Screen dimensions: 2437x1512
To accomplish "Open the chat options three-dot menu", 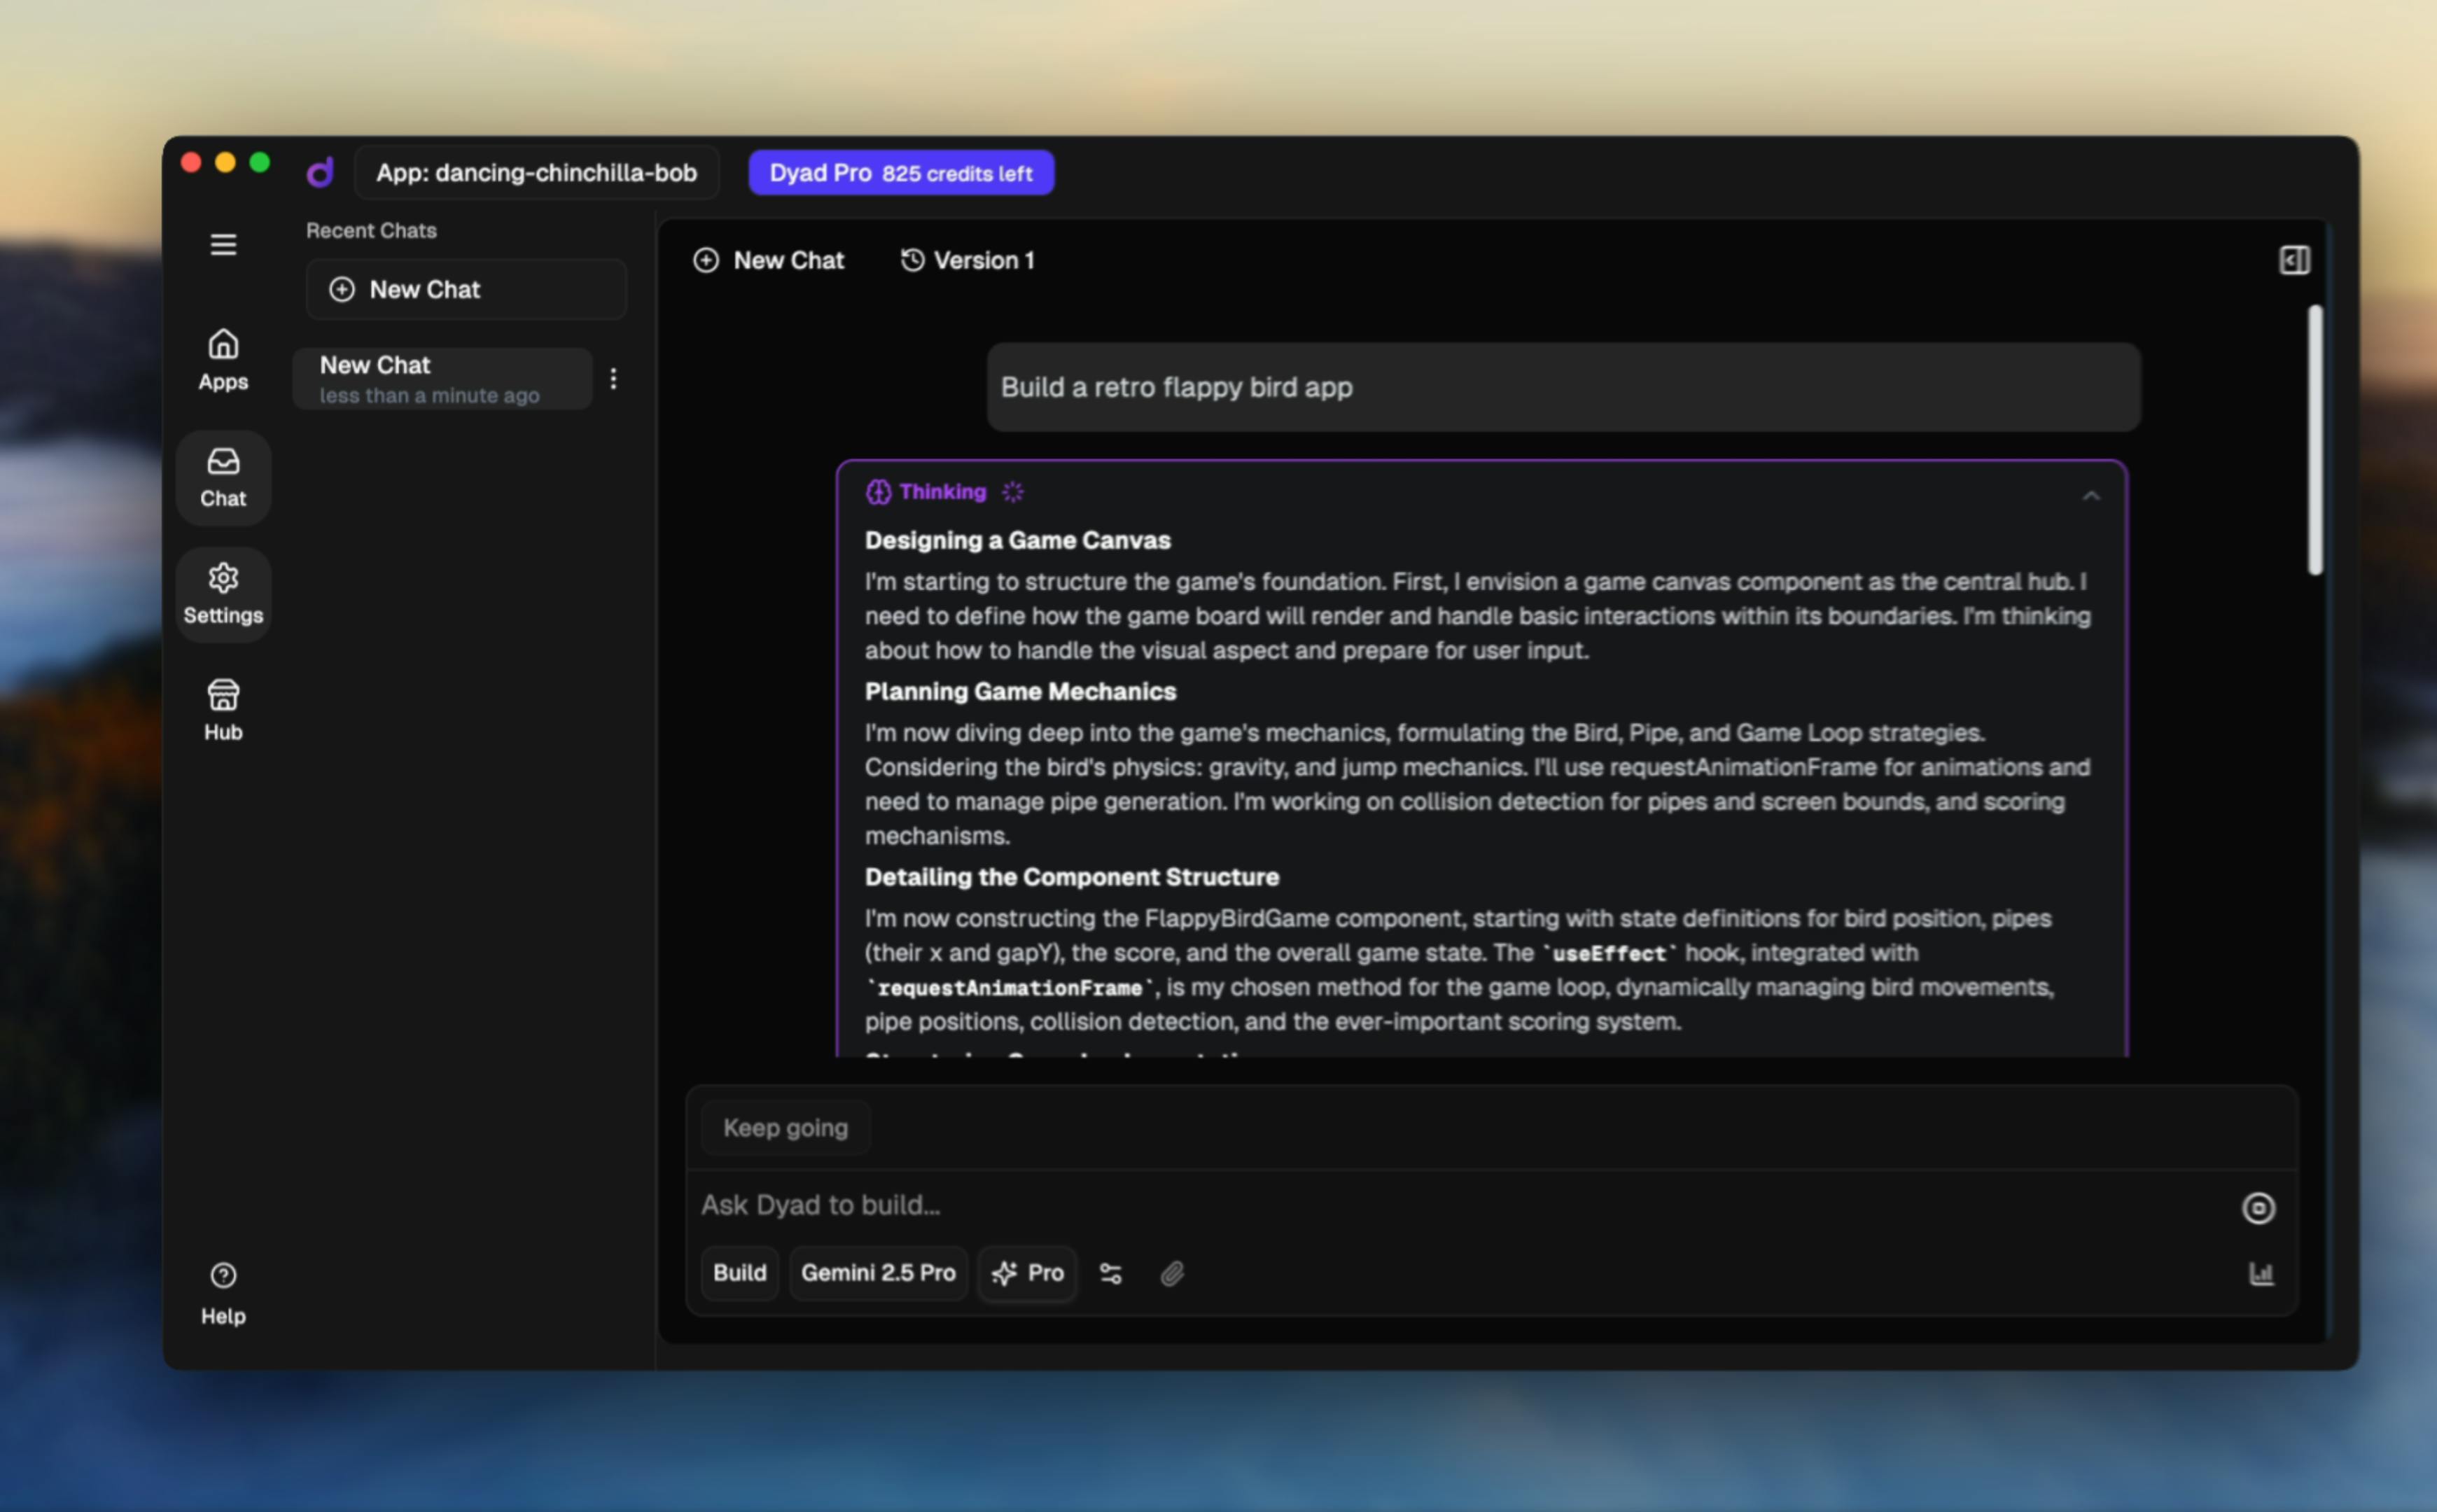I will click(x=613, y=379).
